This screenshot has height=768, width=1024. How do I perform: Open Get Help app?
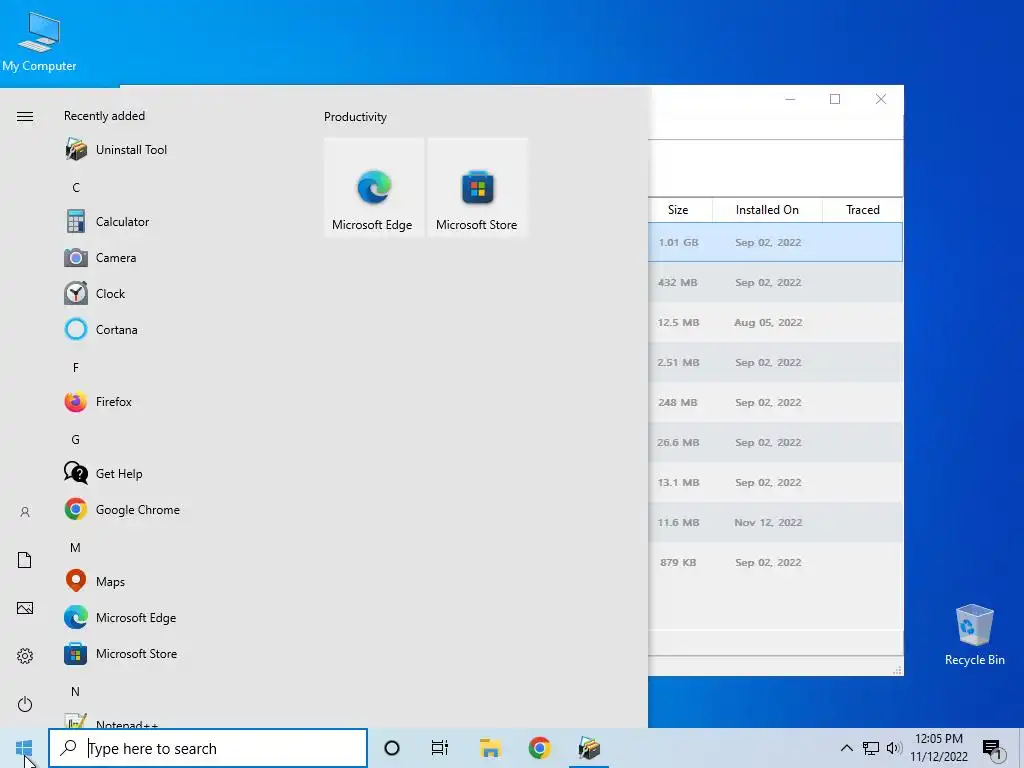click(103, 473)
